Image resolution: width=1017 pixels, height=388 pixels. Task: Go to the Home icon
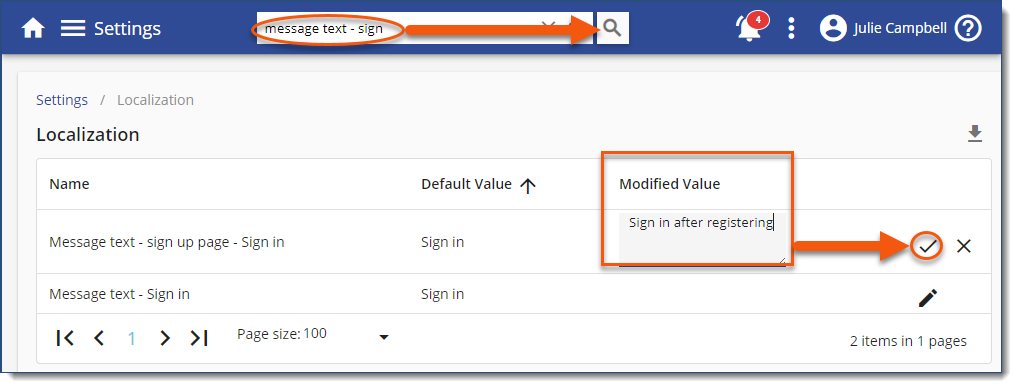[33, 29]
